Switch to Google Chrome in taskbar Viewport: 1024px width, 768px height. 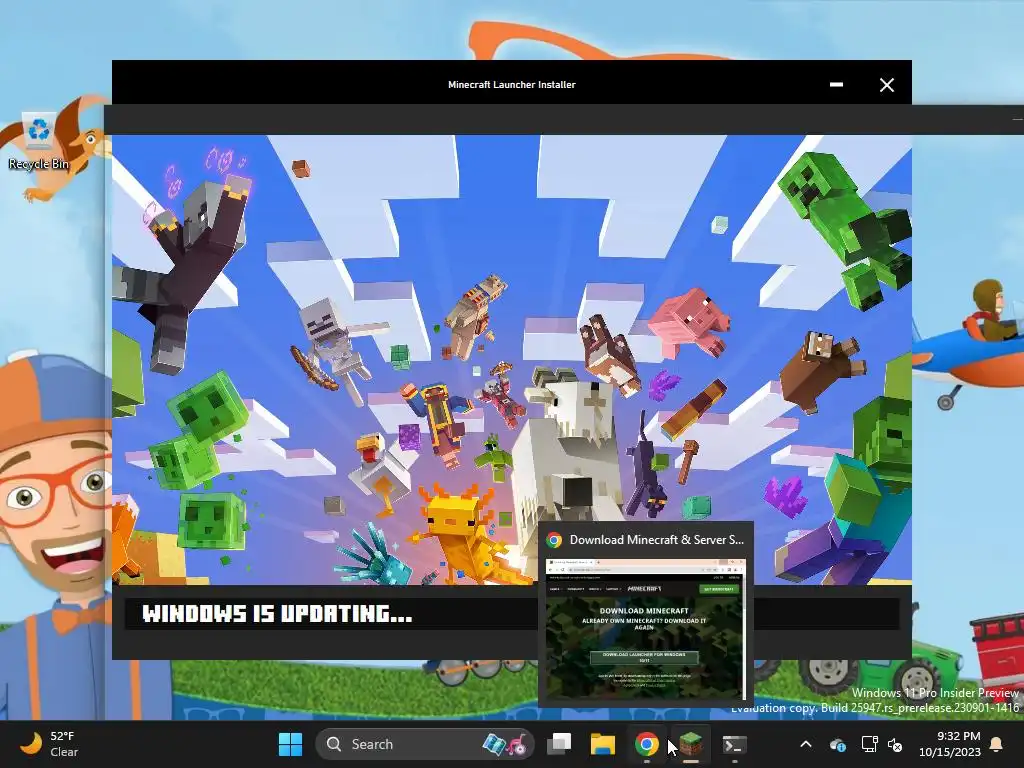646,744
